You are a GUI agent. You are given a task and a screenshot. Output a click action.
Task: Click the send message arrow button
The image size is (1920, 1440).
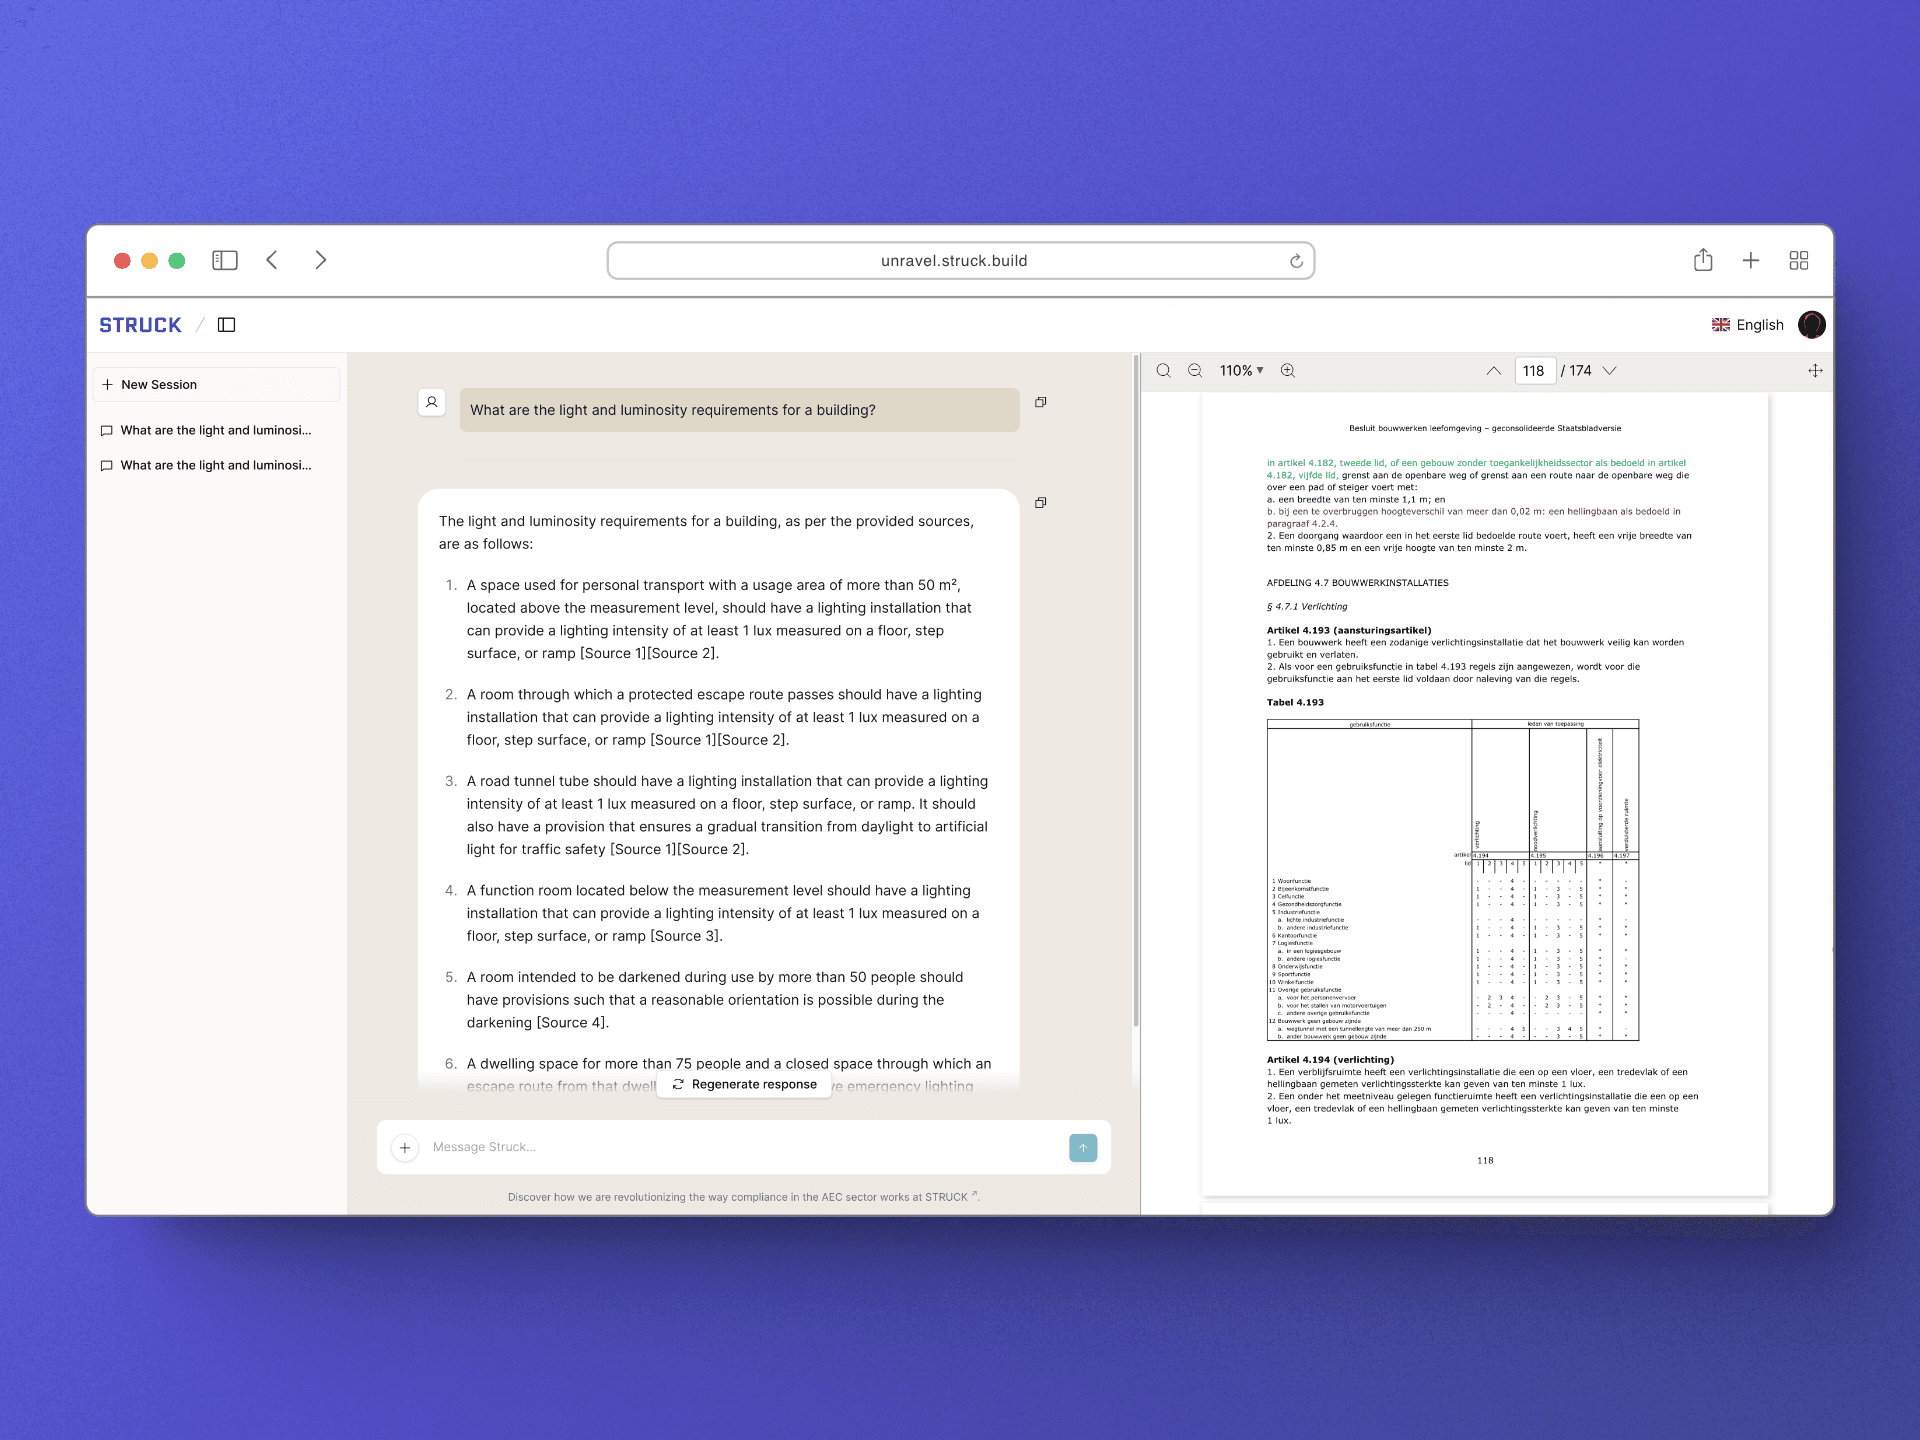pos(1082,1147)
